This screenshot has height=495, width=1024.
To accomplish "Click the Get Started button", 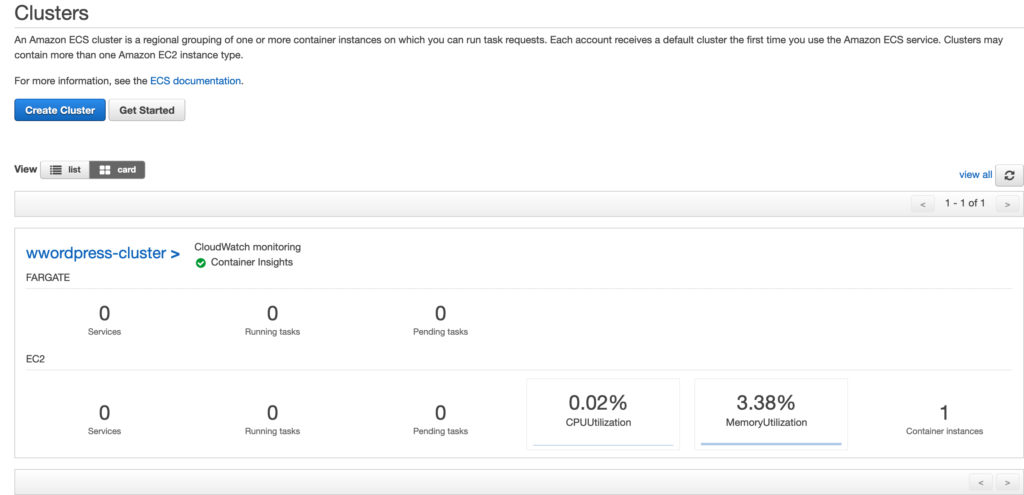I will (x=147, y=110).
